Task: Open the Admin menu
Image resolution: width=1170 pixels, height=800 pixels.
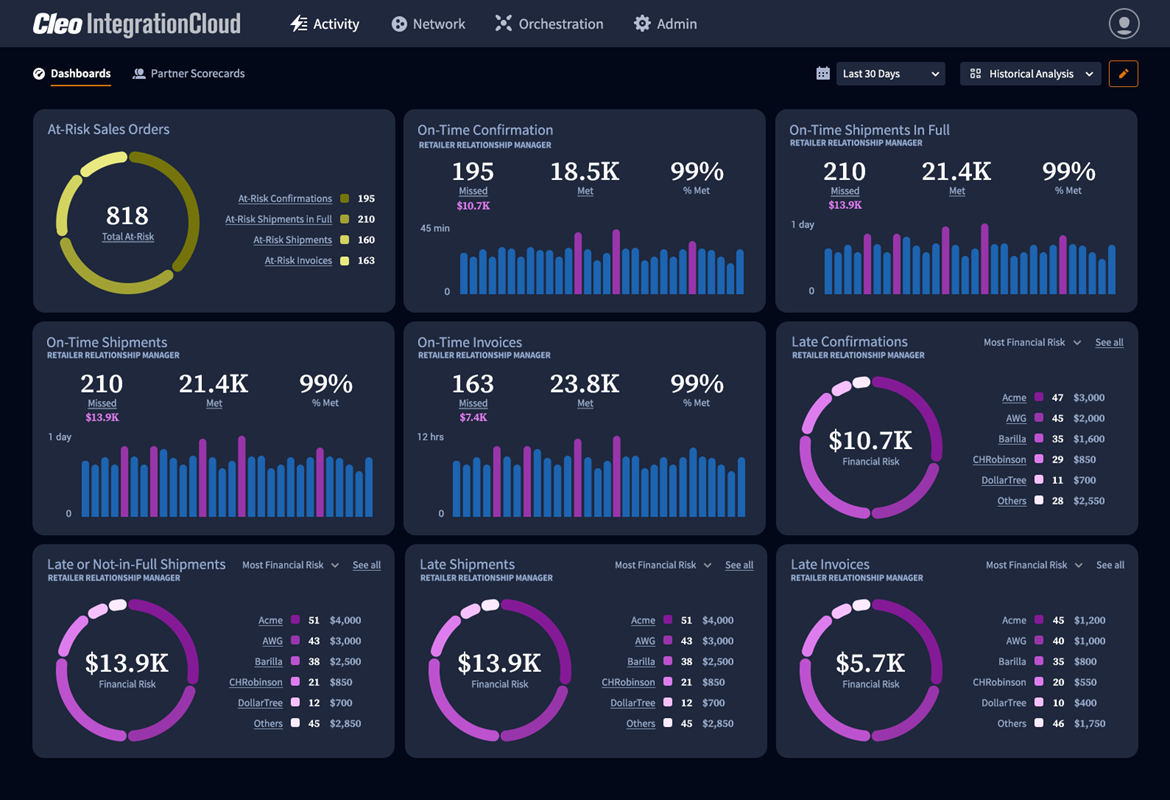Action: [665, 24]
